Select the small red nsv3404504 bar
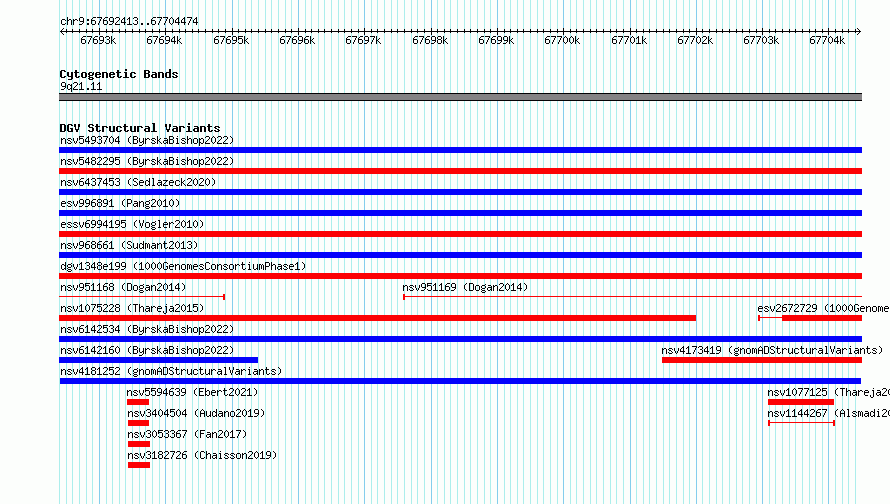 pyautogui.click(x=138, y=423)
